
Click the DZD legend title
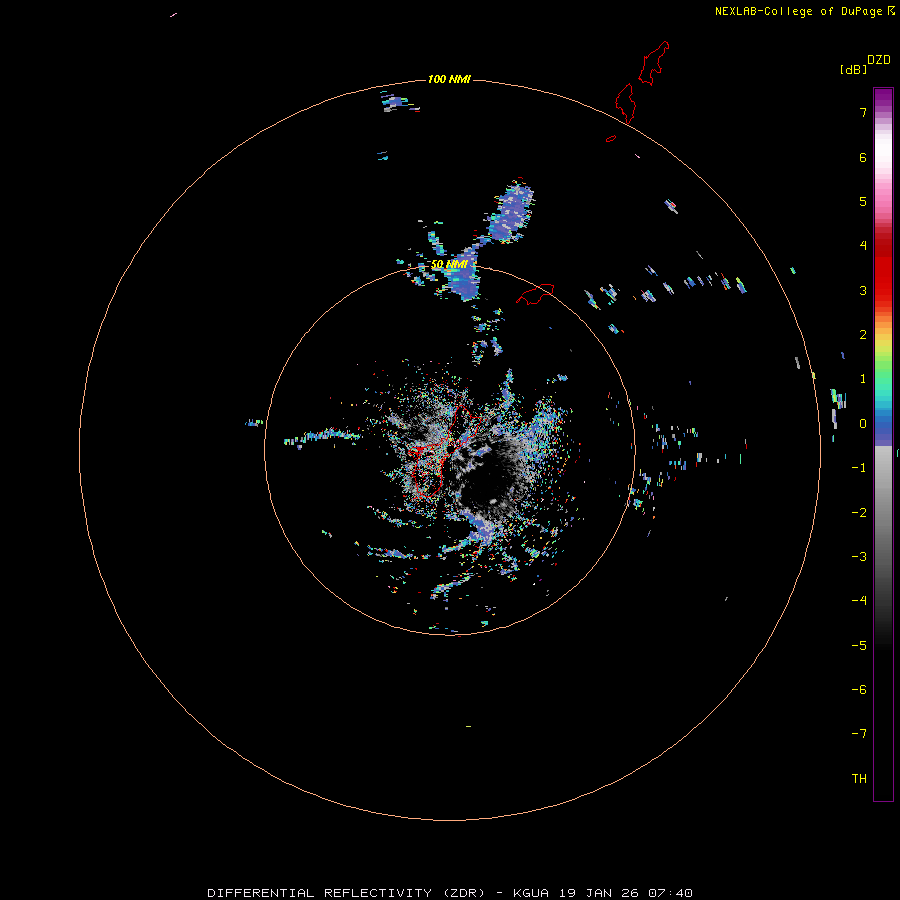(x=879, y=60)
